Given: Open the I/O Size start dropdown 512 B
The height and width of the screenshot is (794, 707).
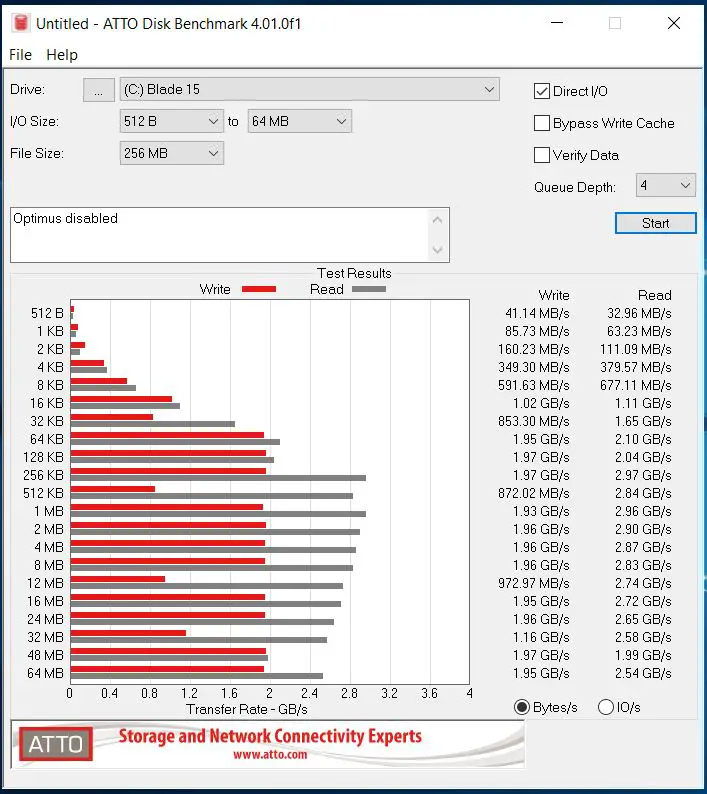Looking at the screenshot, I should (171, 122).
